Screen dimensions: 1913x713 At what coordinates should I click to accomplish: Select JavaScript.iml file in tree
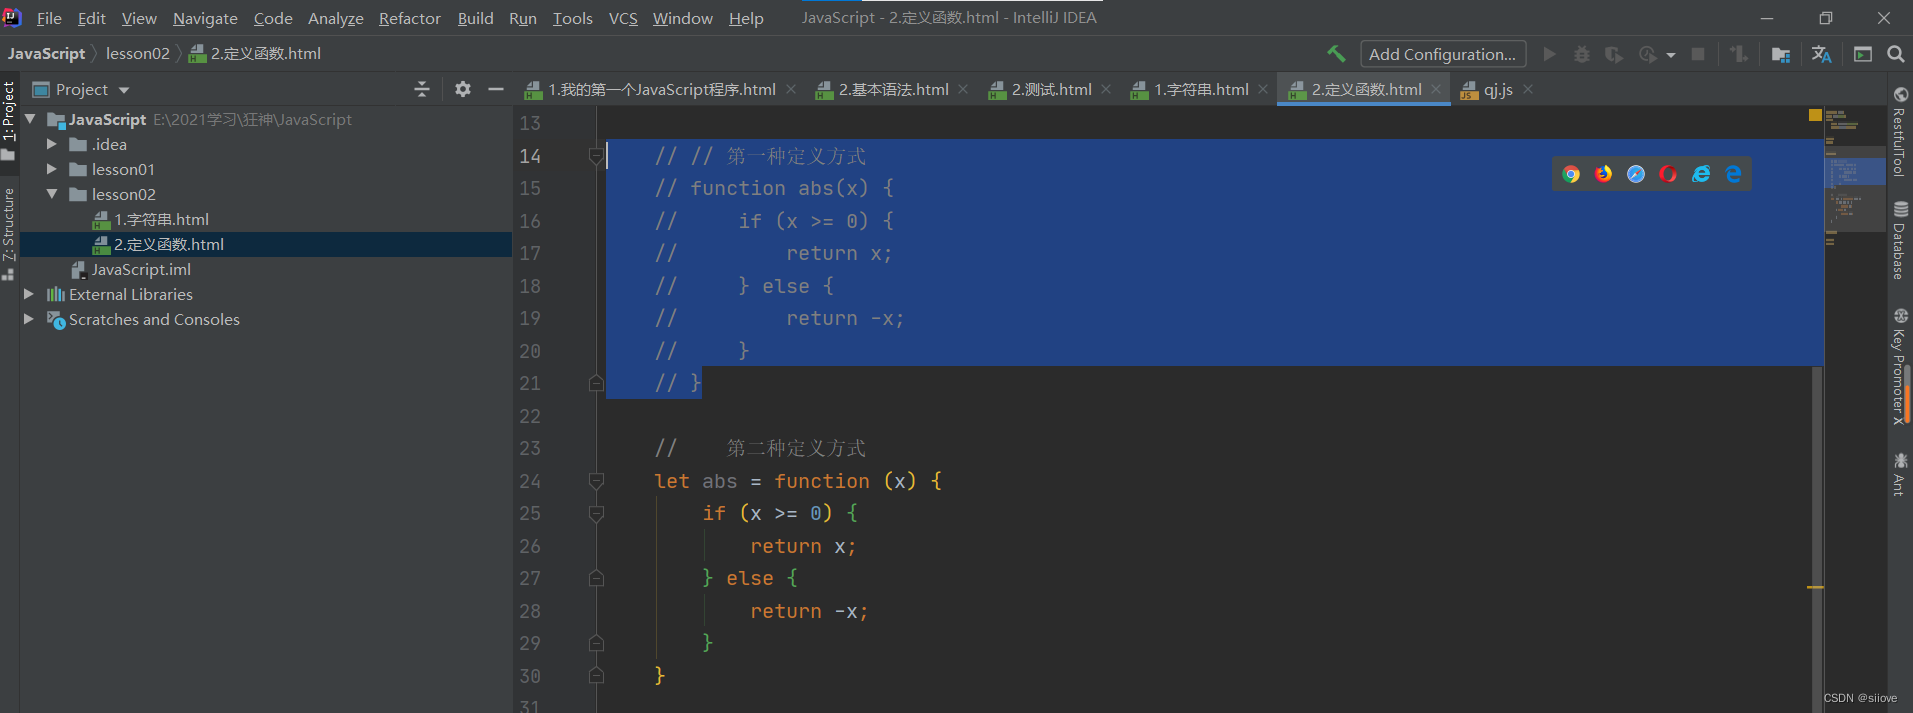(x=141, y=269)
